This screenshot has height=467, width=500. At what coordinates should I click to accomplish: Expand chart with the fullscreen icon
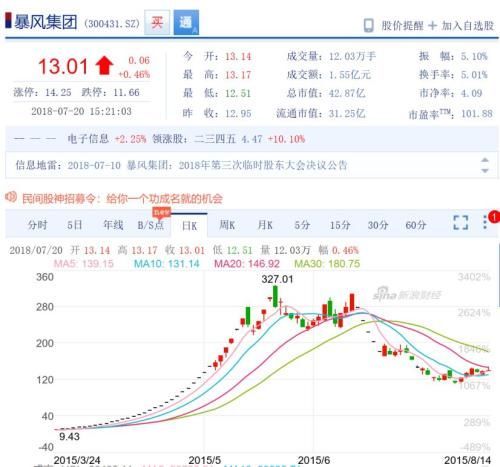click(461, 222)
